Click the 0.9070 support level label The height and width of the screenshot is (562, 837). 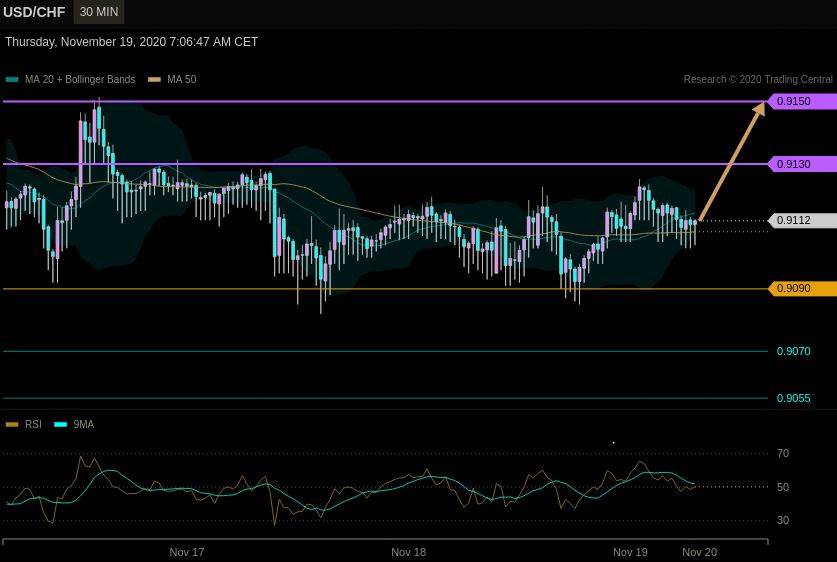click(793, 351)
